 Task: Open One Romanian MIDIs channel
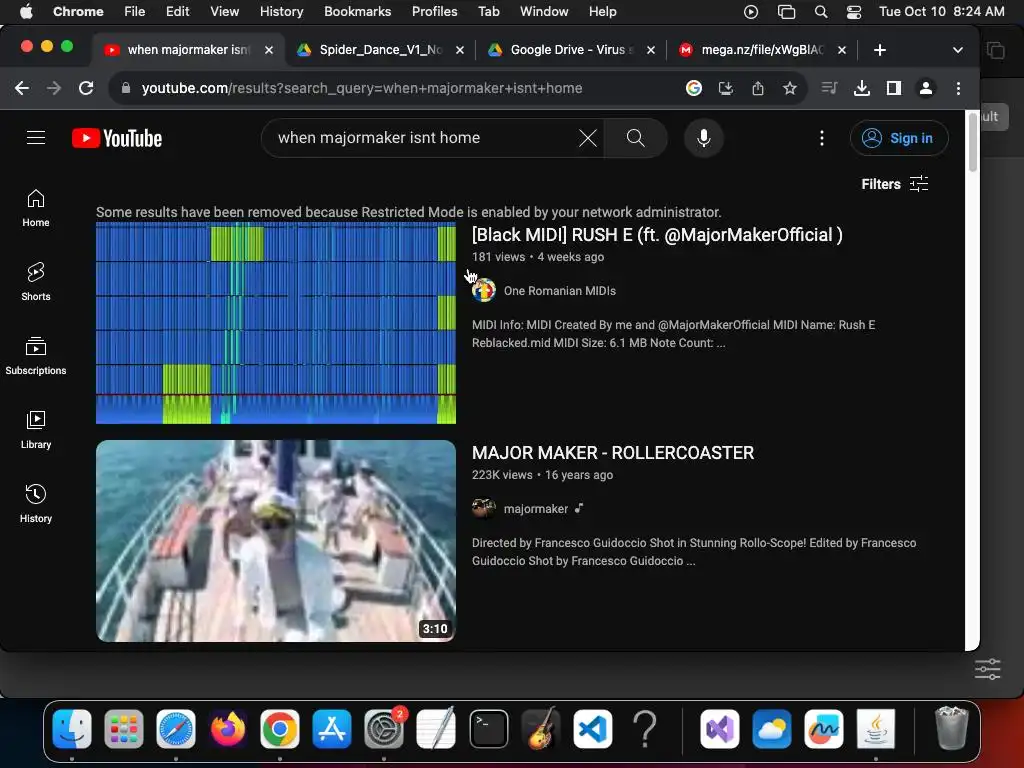tap(560, 291)
